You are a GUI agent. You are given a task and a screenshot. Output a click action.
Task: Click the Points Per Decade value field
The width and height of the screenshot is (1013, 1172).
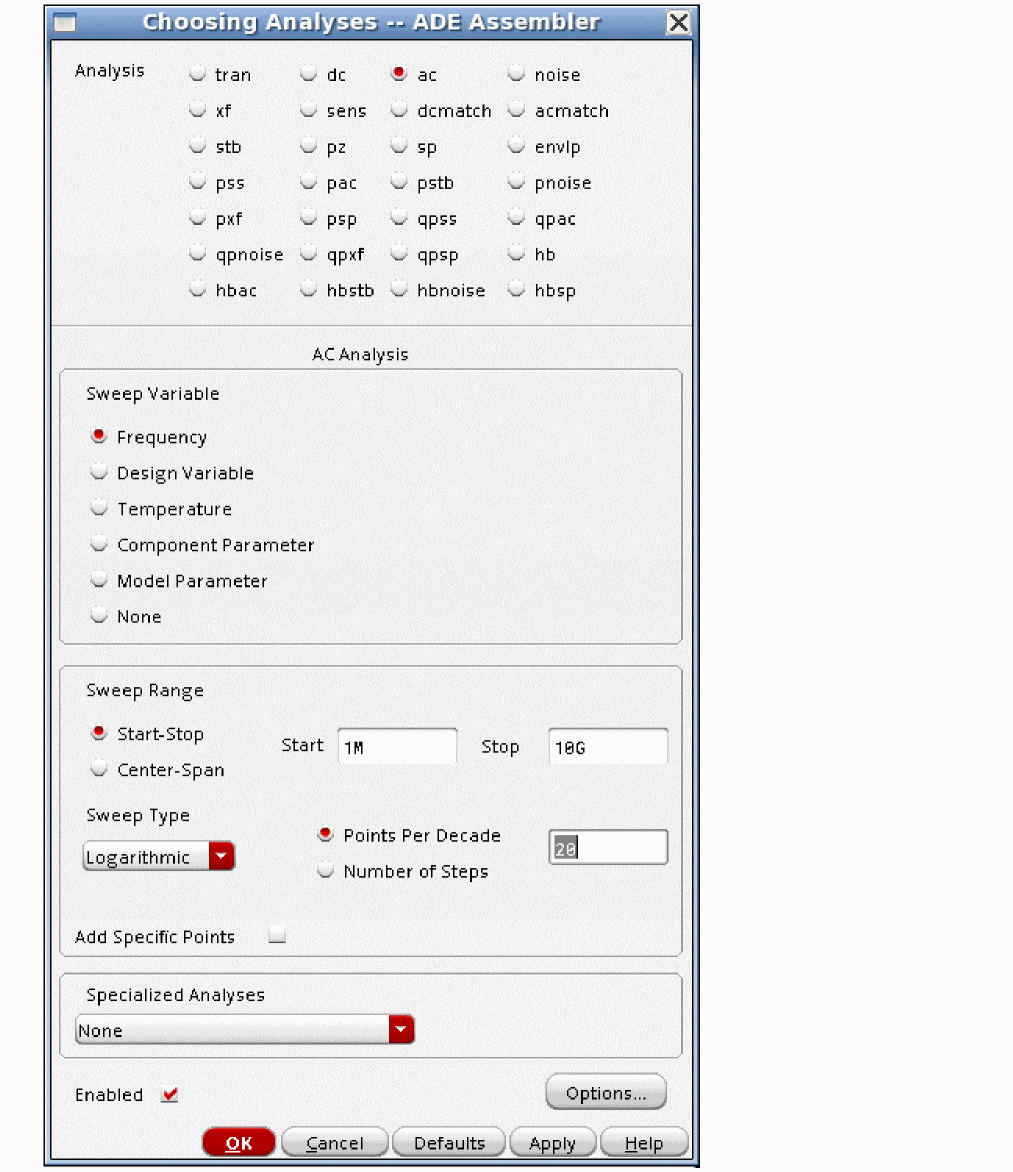[x=608, y=848]
